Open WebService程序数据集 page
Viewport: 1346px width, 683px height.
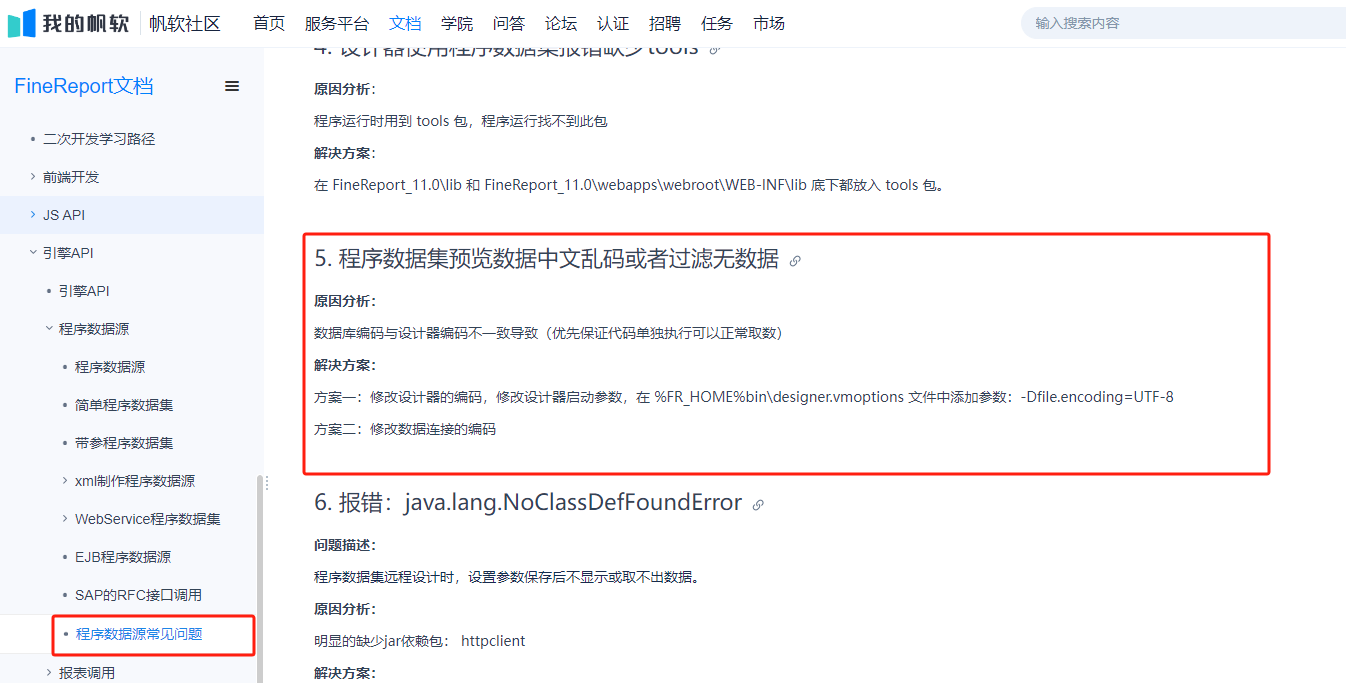(147, 519)
